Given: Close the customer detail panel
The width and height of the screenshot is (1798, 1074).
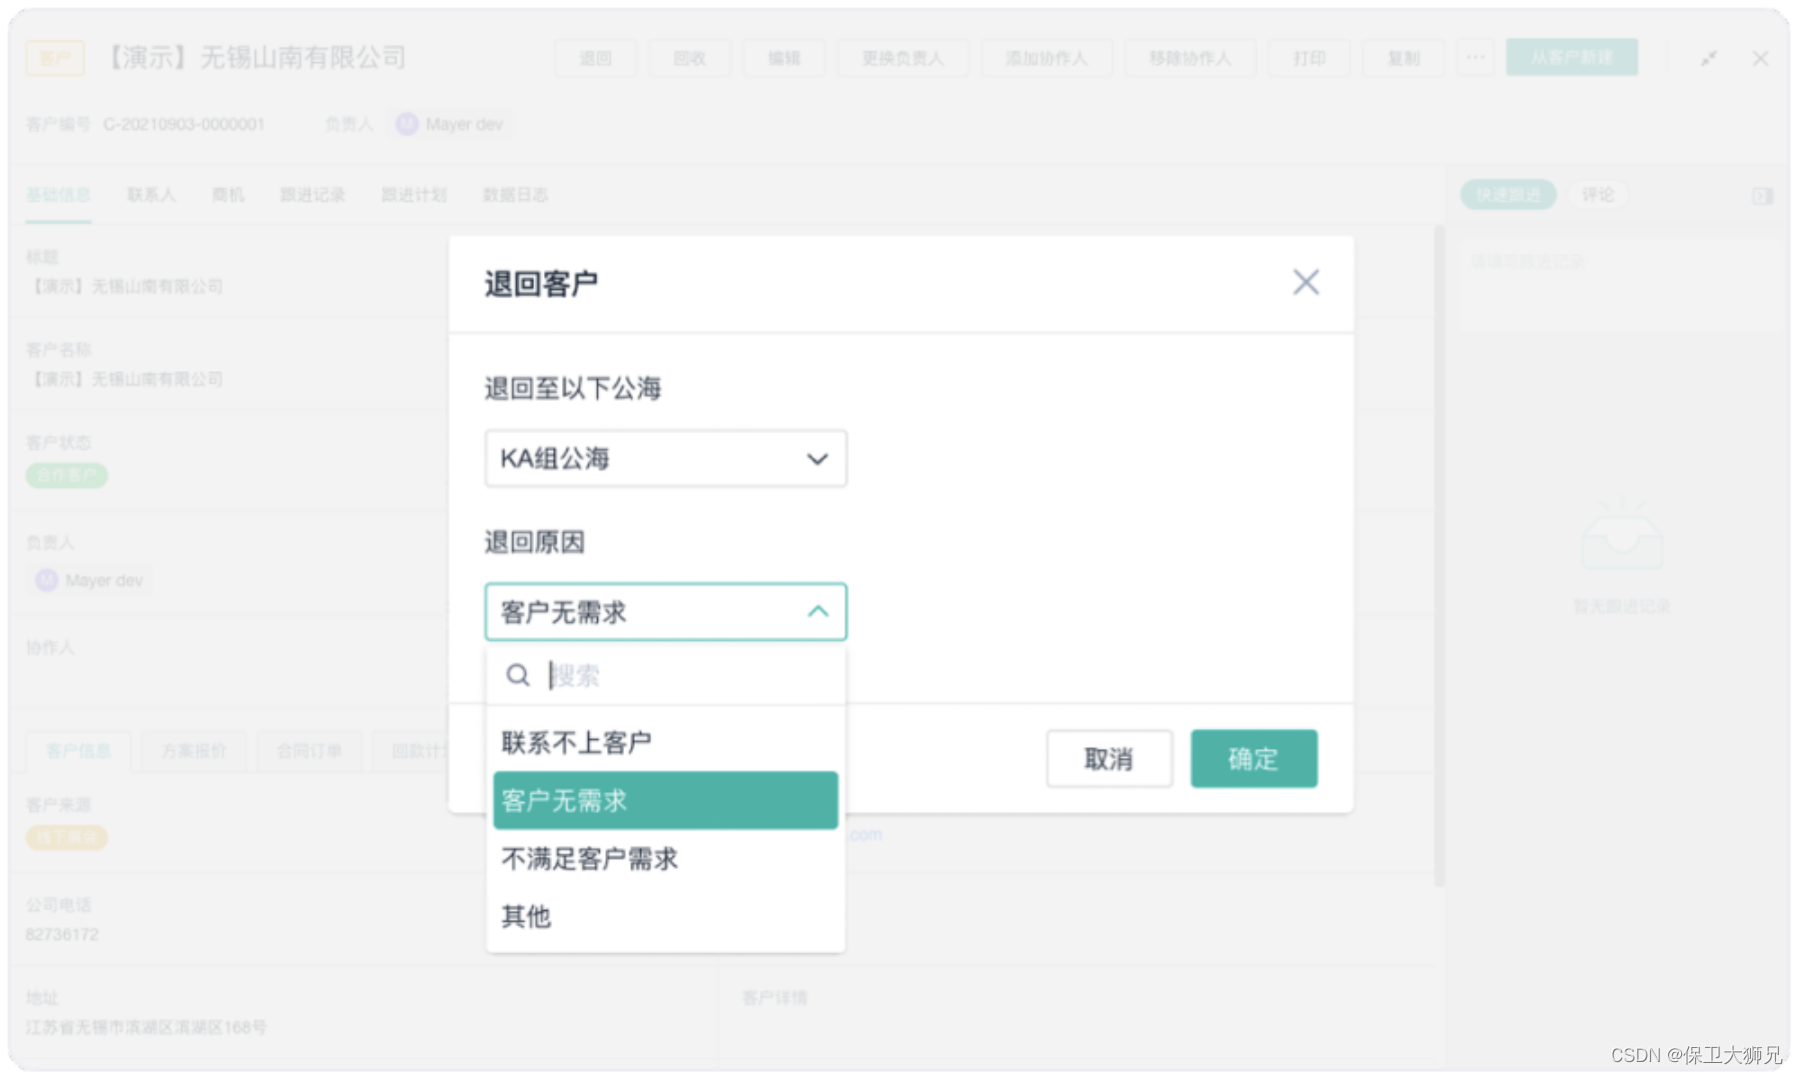Looking at the screenshot, I should 1761,58.
